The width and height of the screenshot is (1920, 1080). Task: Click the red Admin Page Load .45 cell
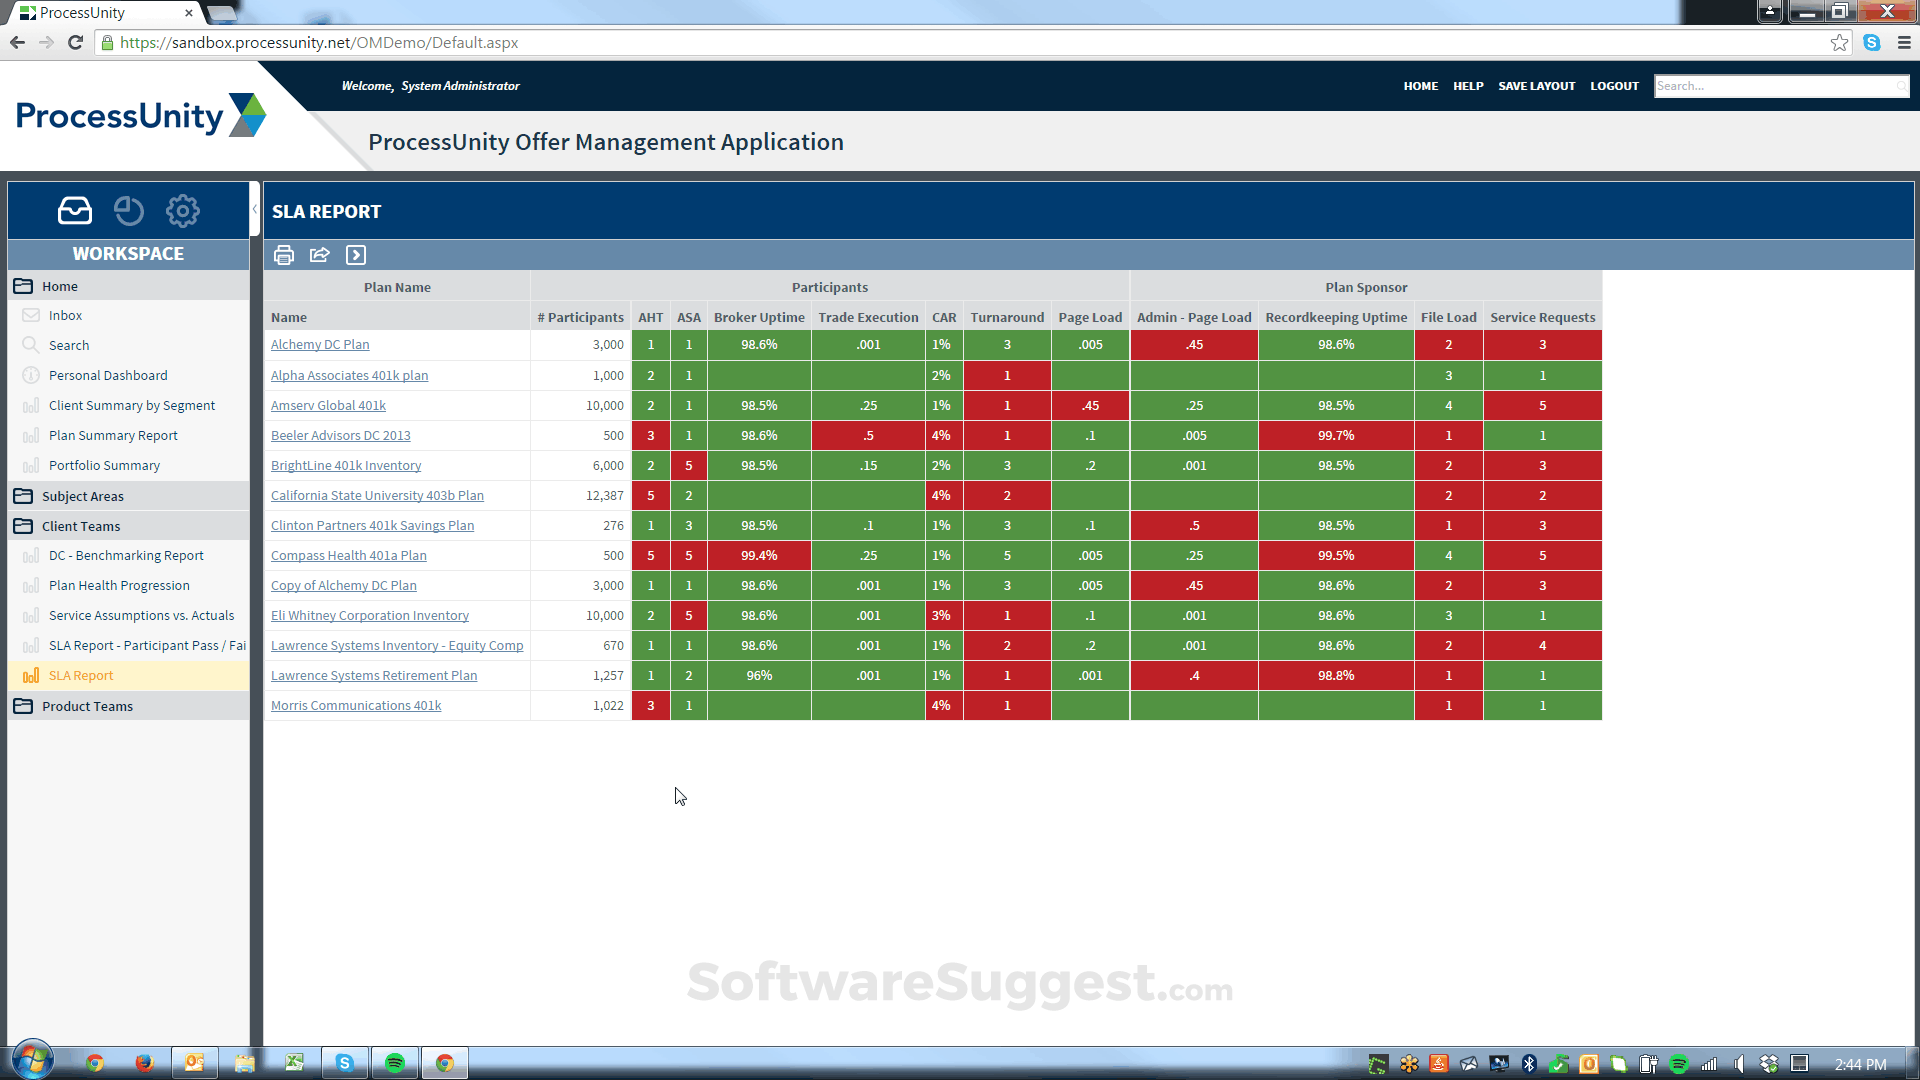pos(1194,345)
